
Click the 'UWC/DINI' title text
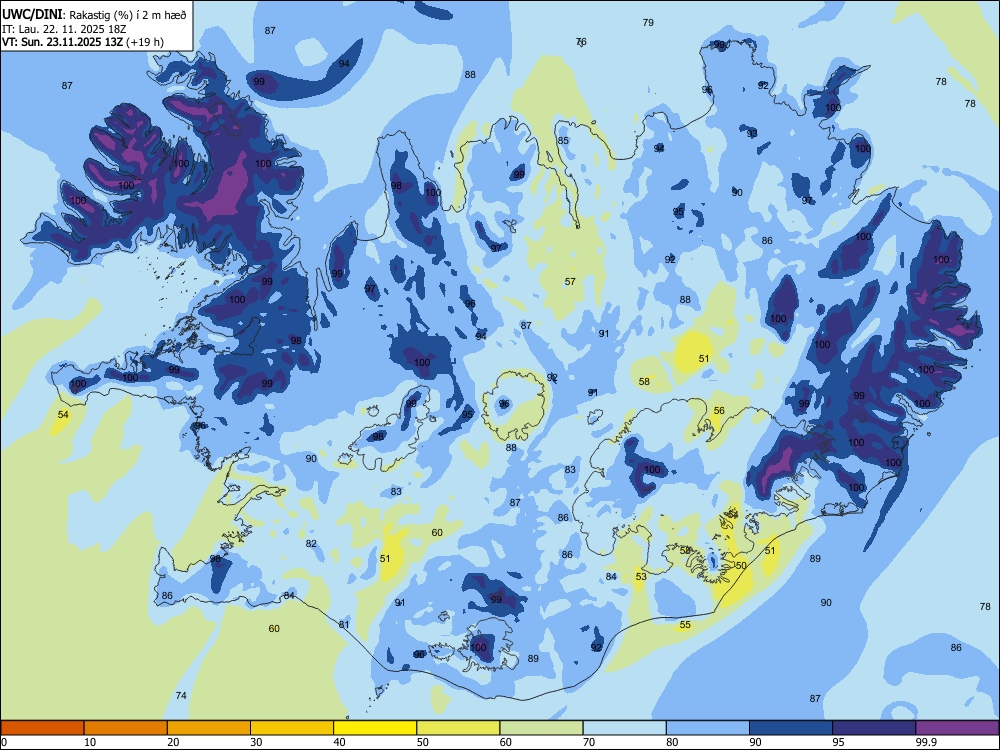tap(33, 15)
